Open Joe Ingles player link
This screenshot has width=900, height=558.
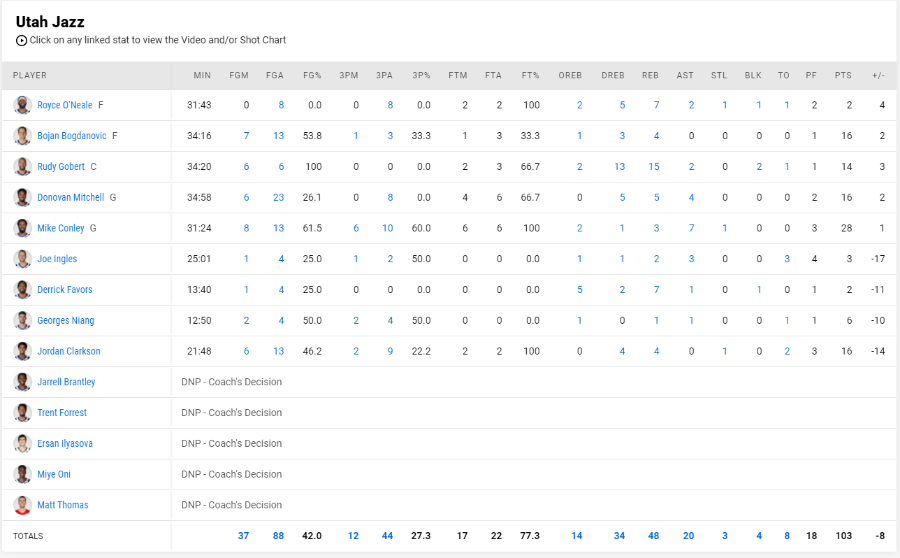point(57,259)
